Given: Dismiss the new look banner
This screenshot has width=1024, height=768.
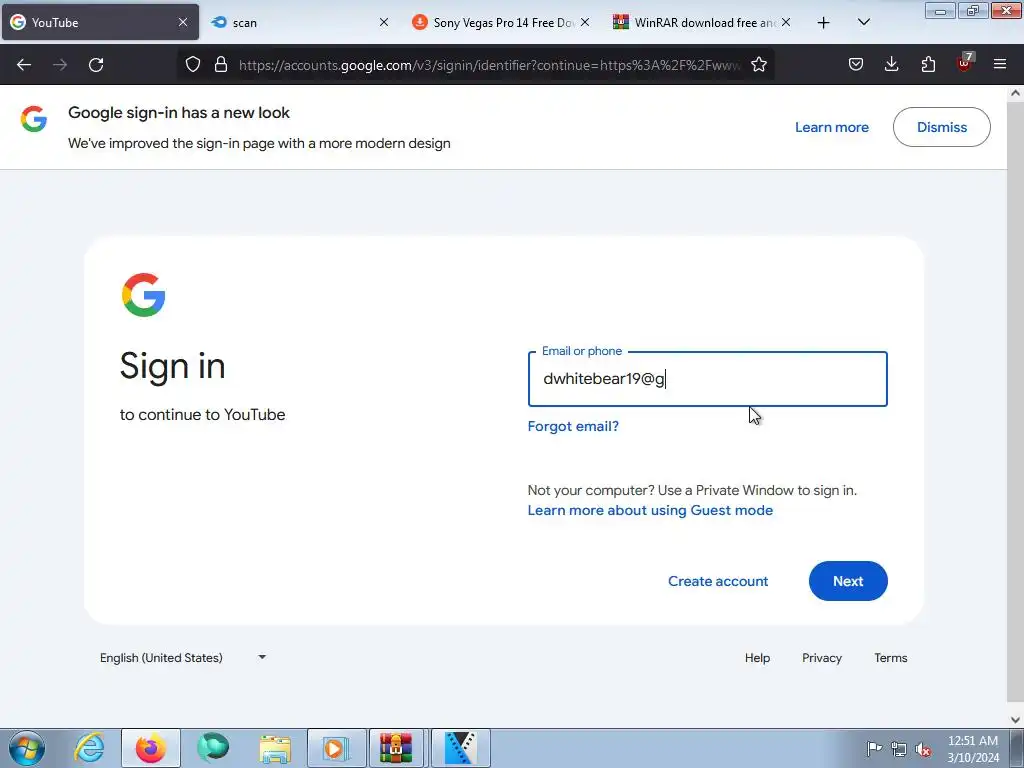Looking at the screenshot, I should tap(942, 127).
